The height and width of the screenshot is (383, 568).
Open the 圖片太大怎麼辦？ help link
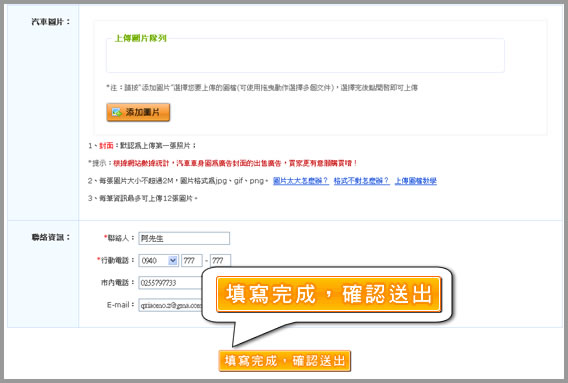[301, 181]
